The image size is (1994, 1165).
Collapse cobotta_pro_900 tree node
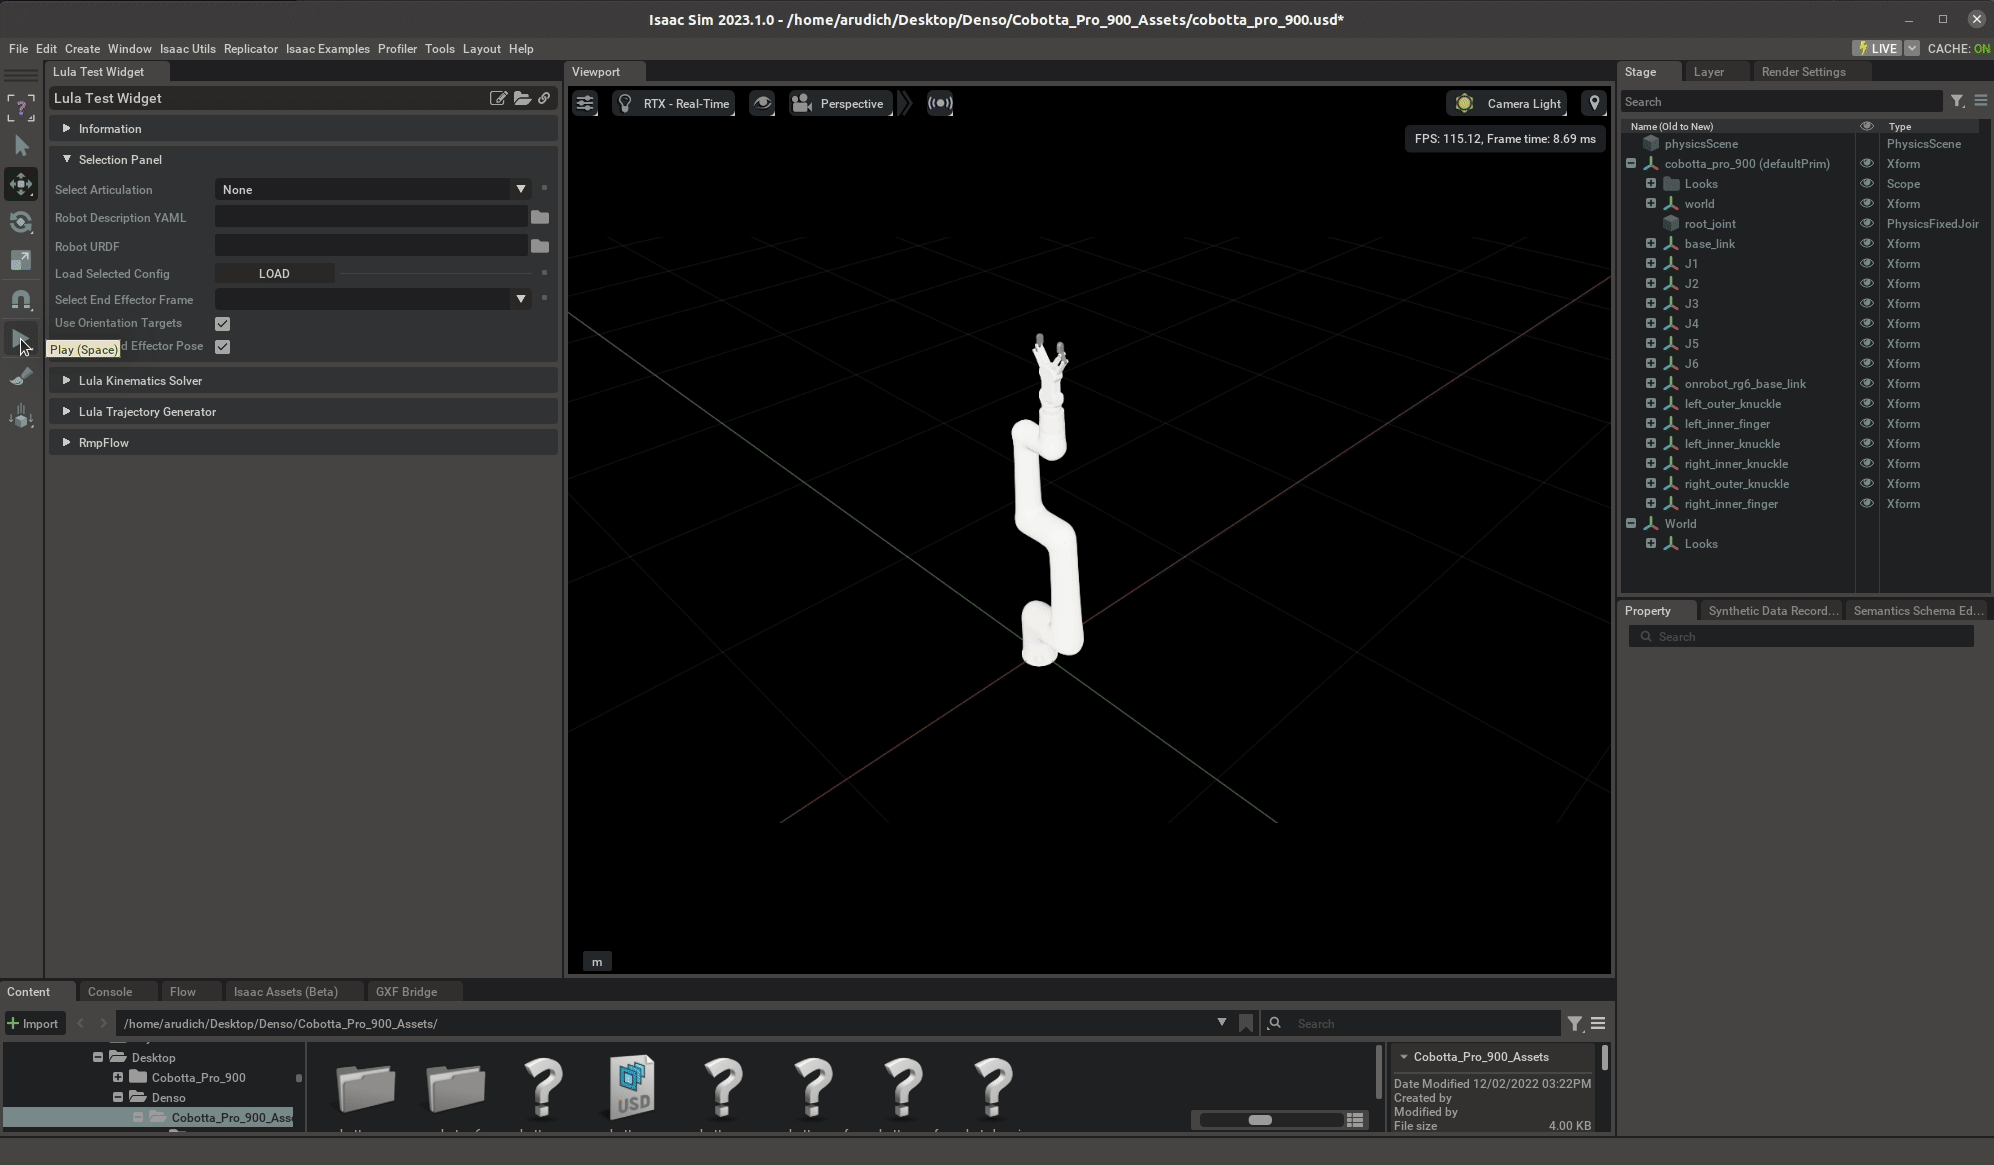[x=1631, y=164]
